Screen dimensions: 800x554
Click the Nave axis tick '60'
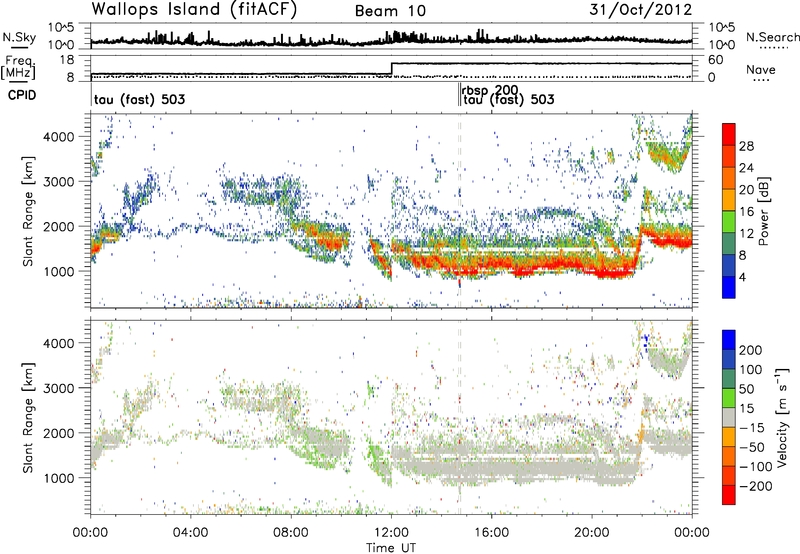coord(715,60)
